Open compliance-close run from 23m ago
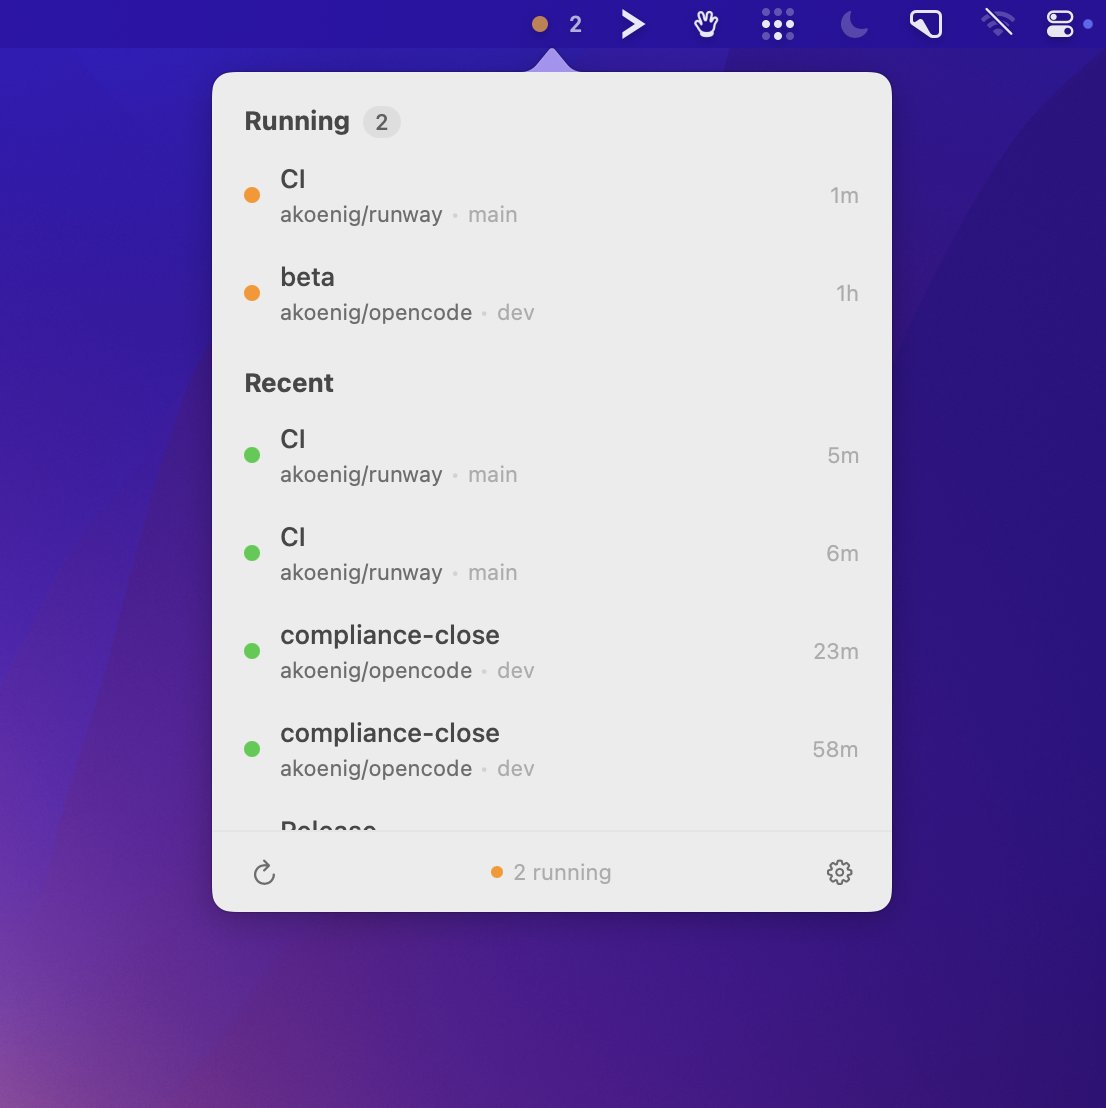Viewport: 1106px width, 1108px height. click(x=551, y=652)
